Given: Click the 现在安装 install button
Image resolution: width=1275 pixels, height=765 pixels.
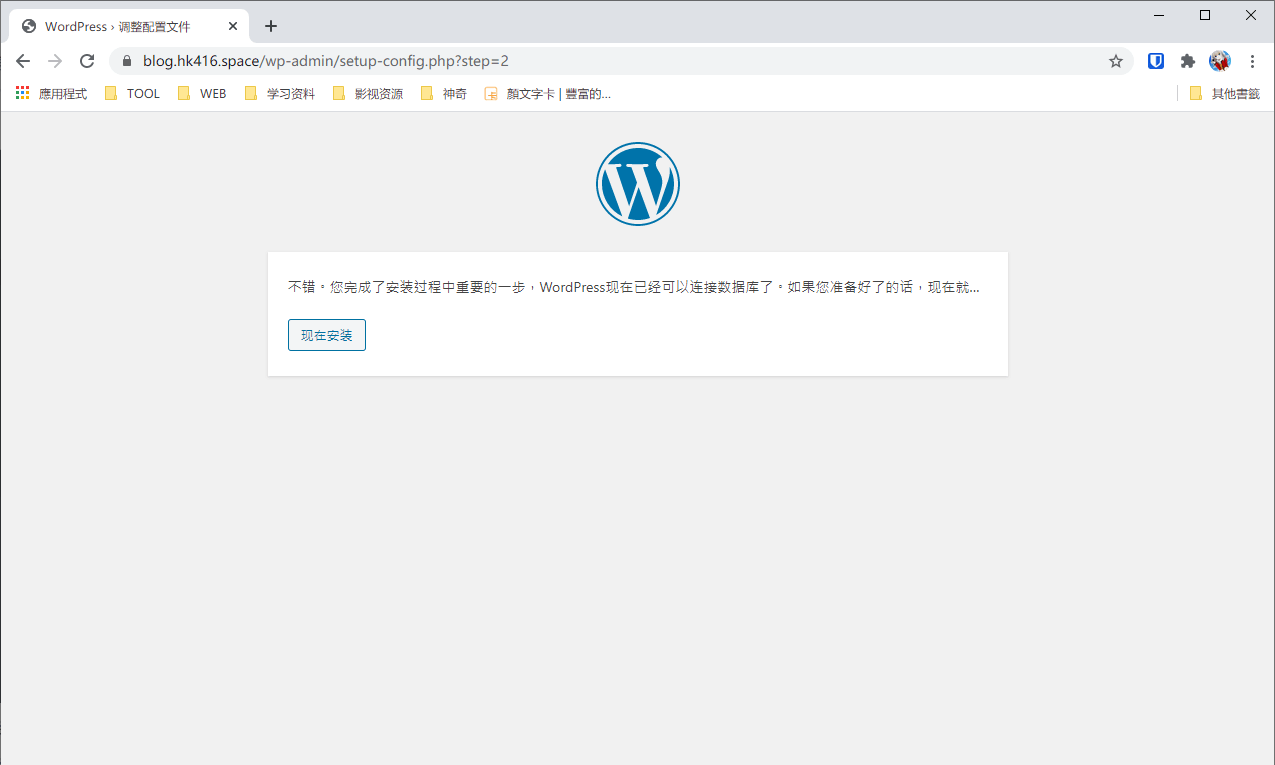Looking at the screenshot, I should (x=327, y=335).
